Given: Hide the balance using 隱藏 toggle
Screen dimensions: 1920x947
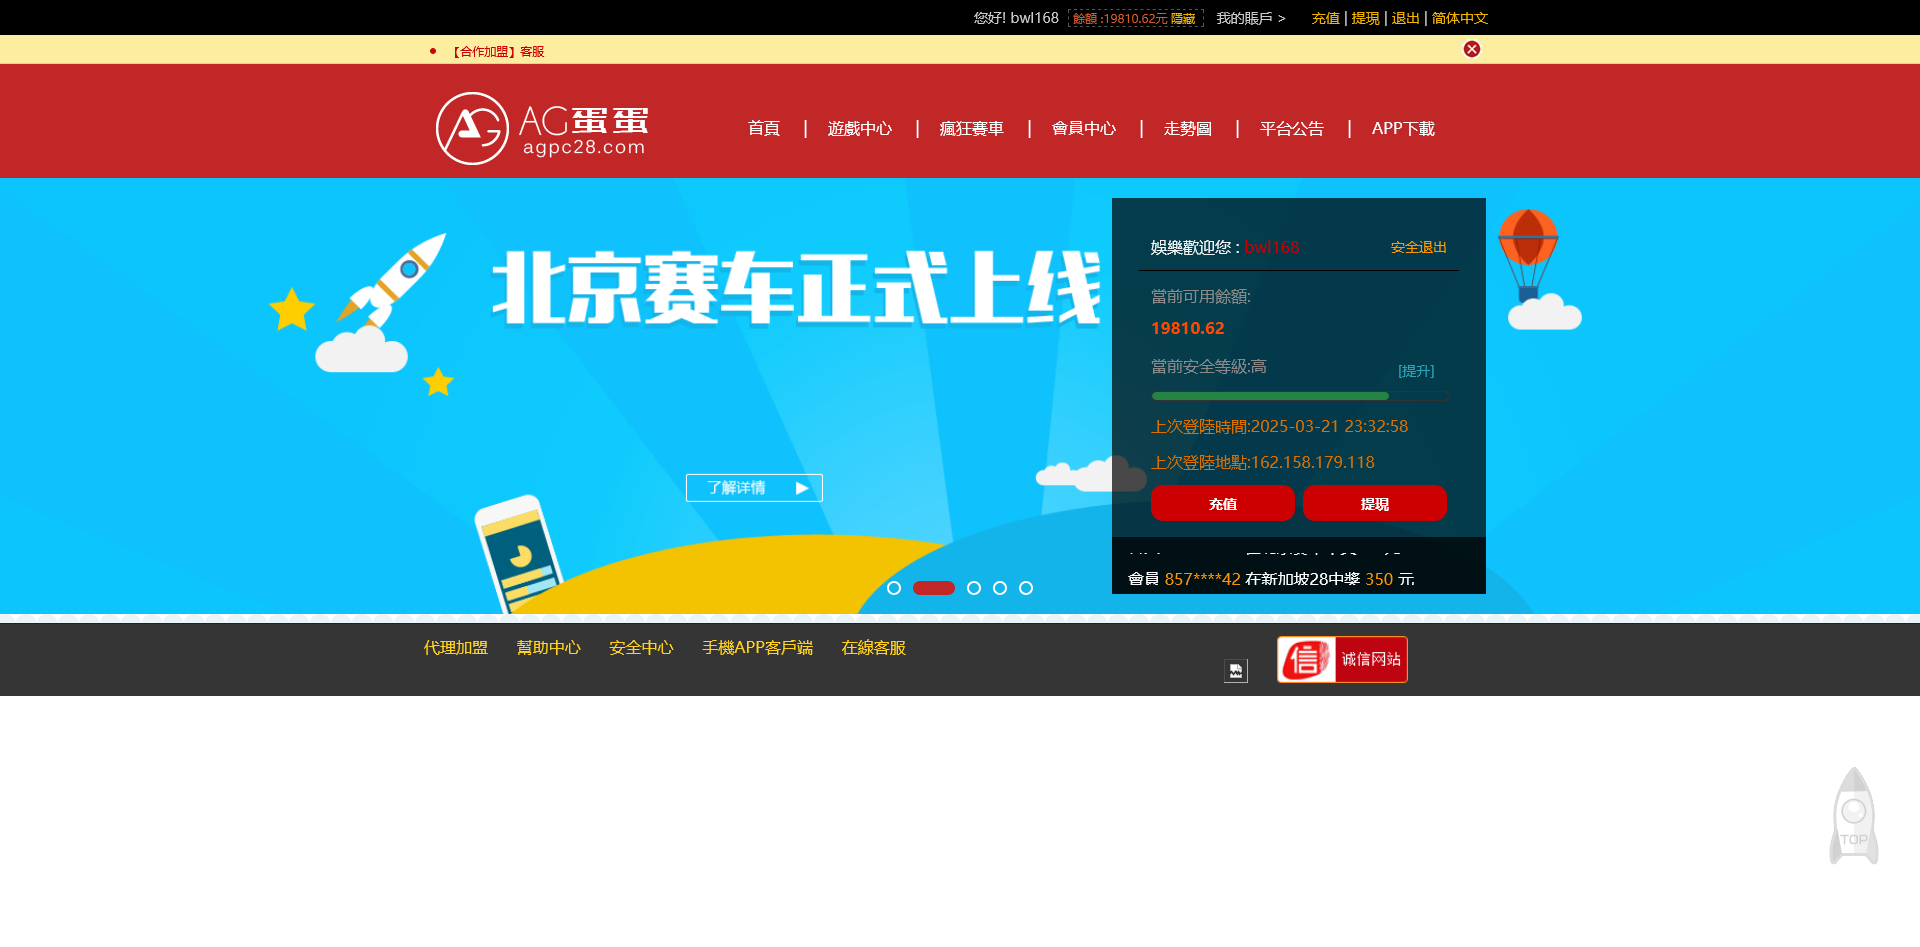Looking at the screenshot, I should pyautogui.click(x=1184, y=18).
